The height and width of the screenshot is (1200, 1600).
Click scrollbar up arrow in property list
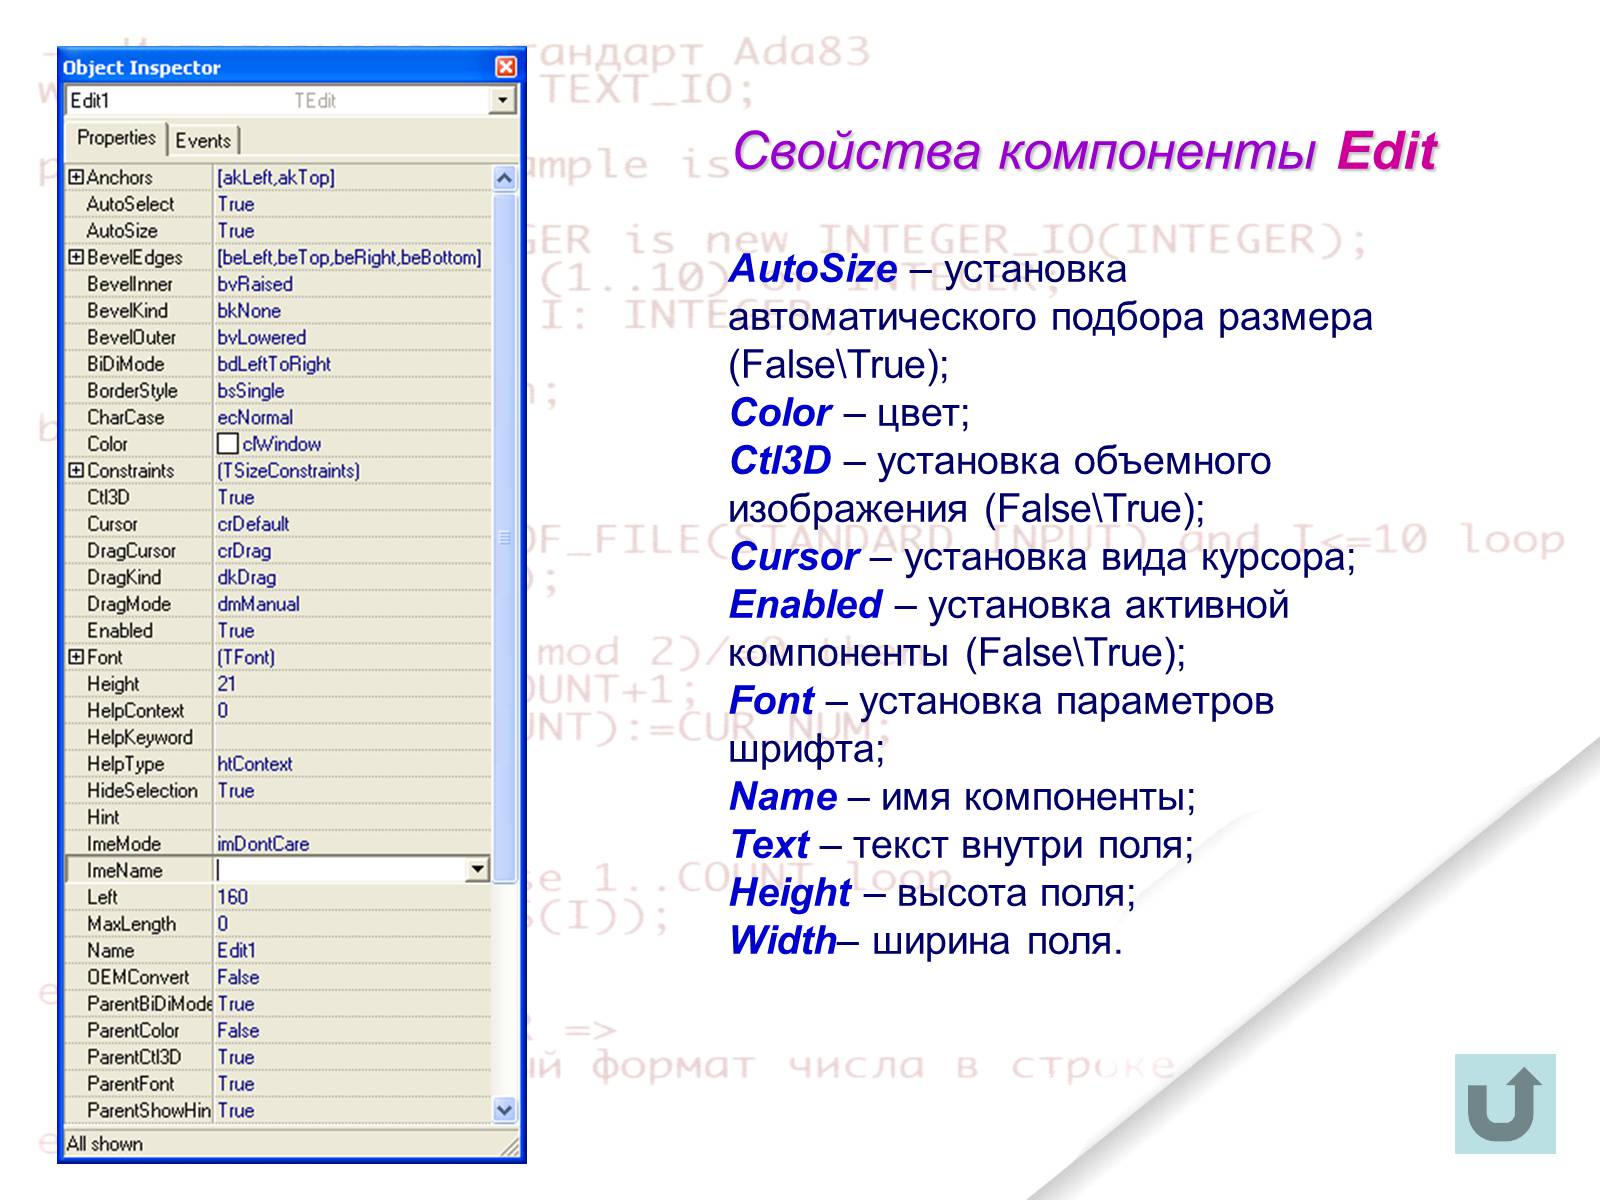point(504,178)
